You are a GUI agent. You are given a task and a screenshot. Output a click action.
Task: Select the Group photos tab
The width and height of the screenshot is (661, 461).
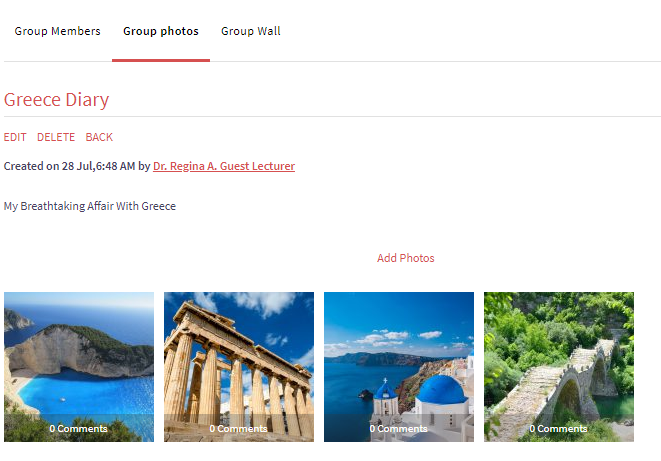point(161,31)
